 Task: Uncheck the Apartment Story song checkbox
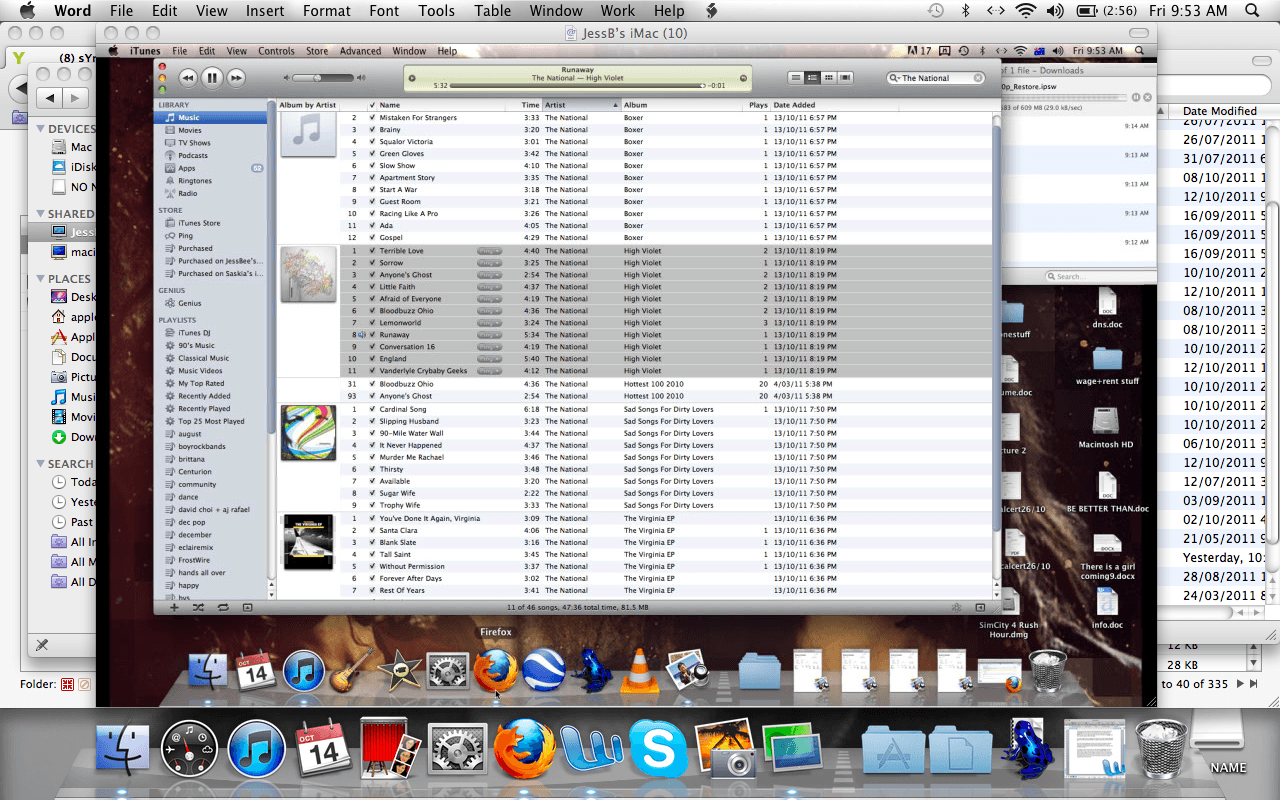[x=372, y=178]
